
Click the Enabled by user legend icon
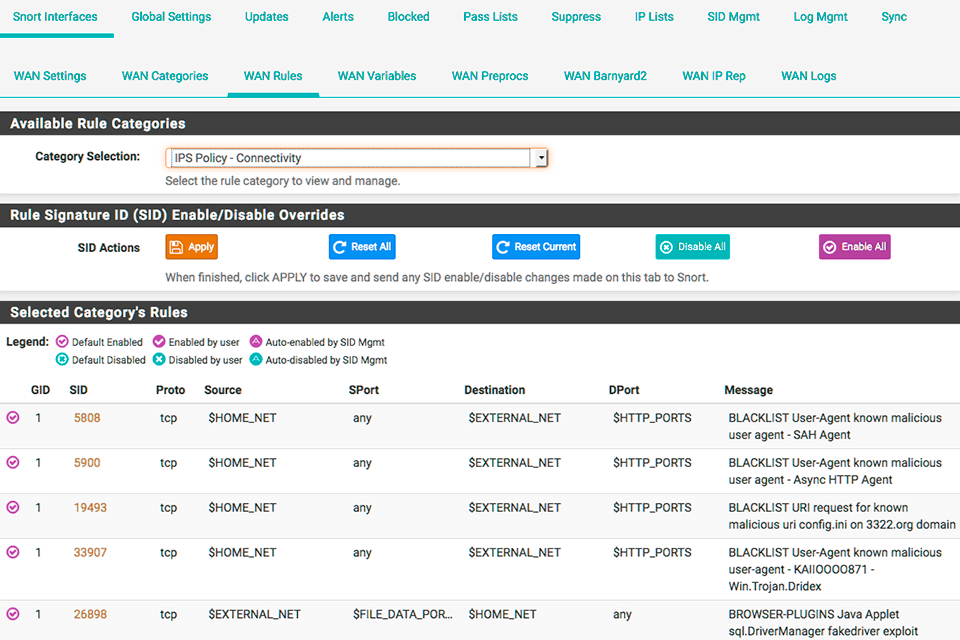(x=159, y=341)
